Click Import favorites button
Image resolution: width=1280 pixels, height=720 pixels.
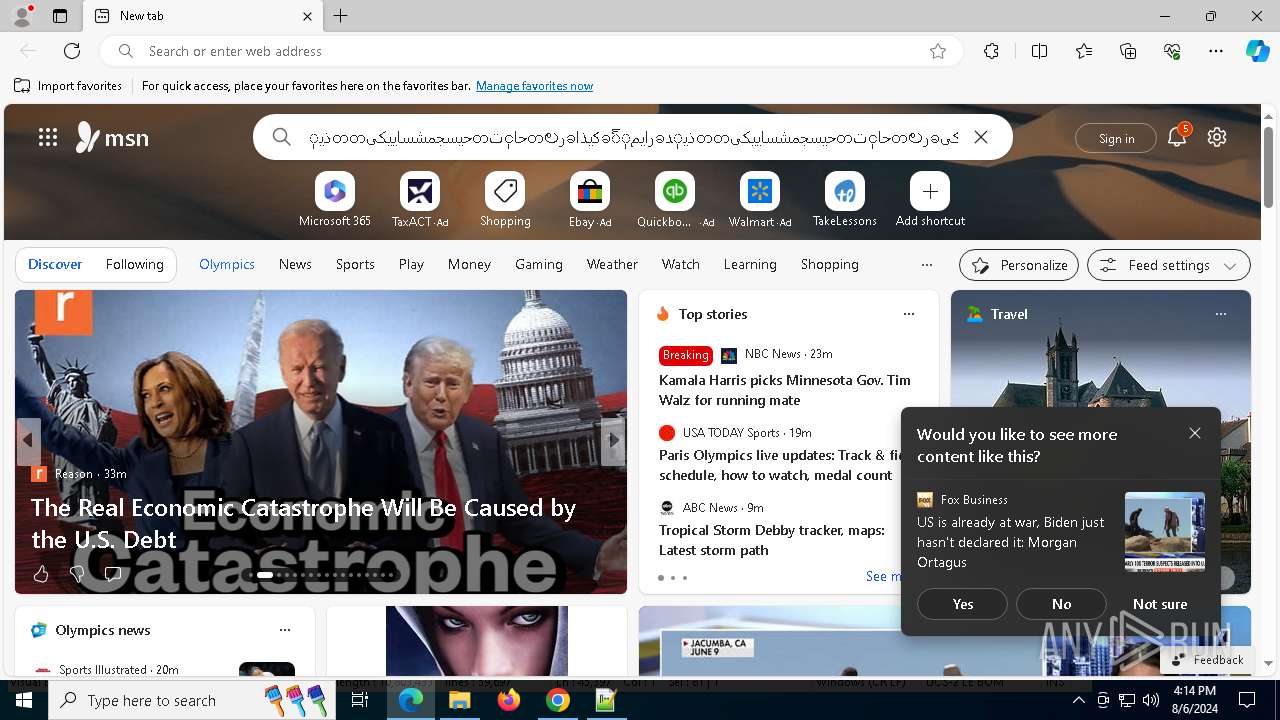[x=68, y=86]
